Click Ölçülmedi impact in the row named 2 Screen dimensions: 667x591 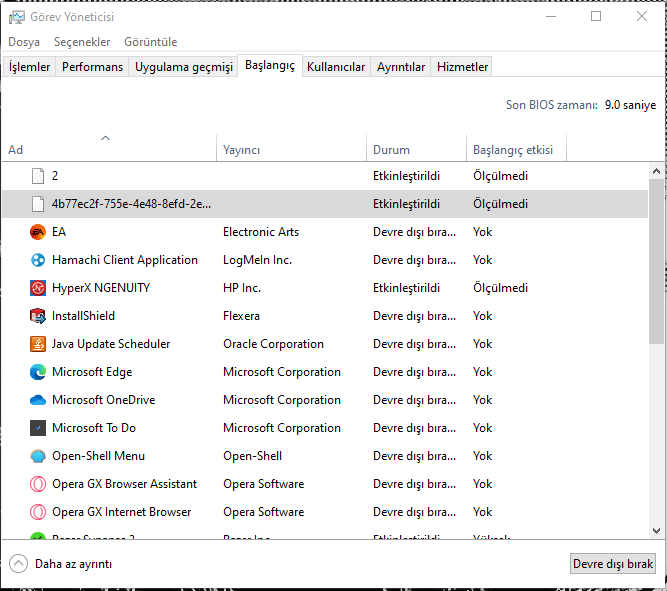(x=500, y=176)
